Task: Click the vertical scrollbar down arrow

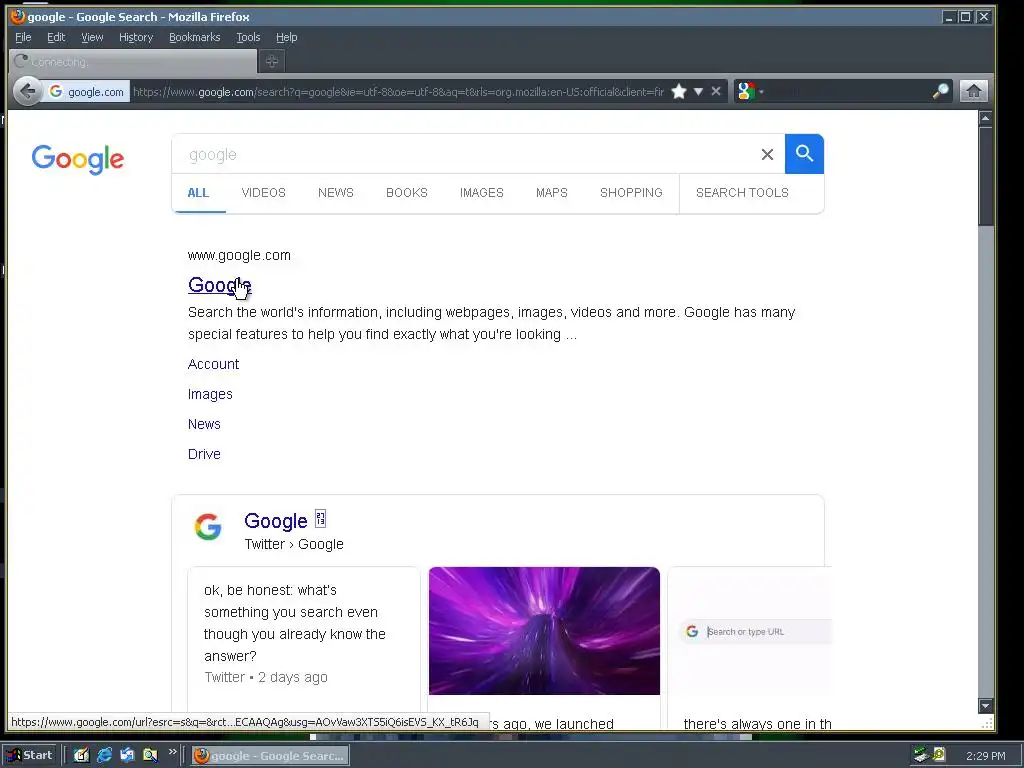Action: 985,705
